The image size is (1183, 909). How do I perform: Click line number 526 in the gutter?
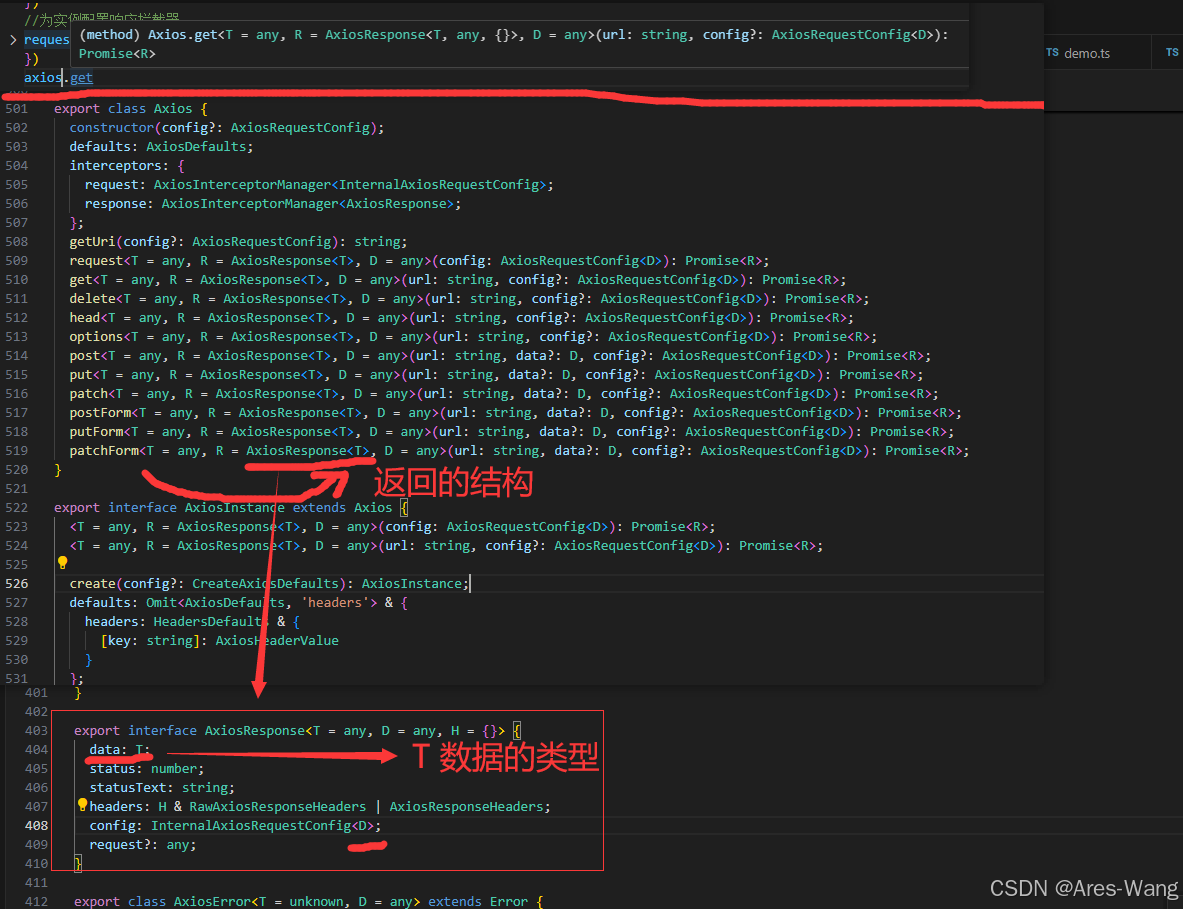(x=17, y=584)
